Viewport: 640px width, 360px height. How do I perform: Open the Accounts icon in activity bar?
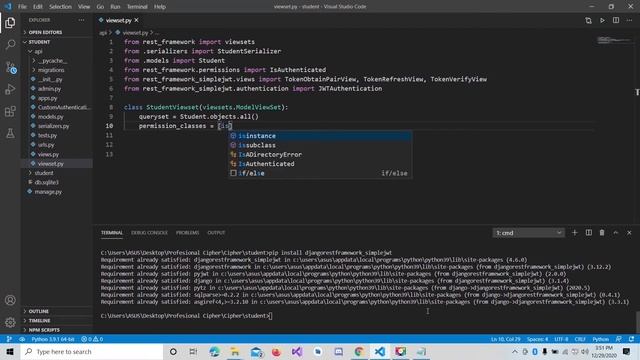click(x=10, y=300)
